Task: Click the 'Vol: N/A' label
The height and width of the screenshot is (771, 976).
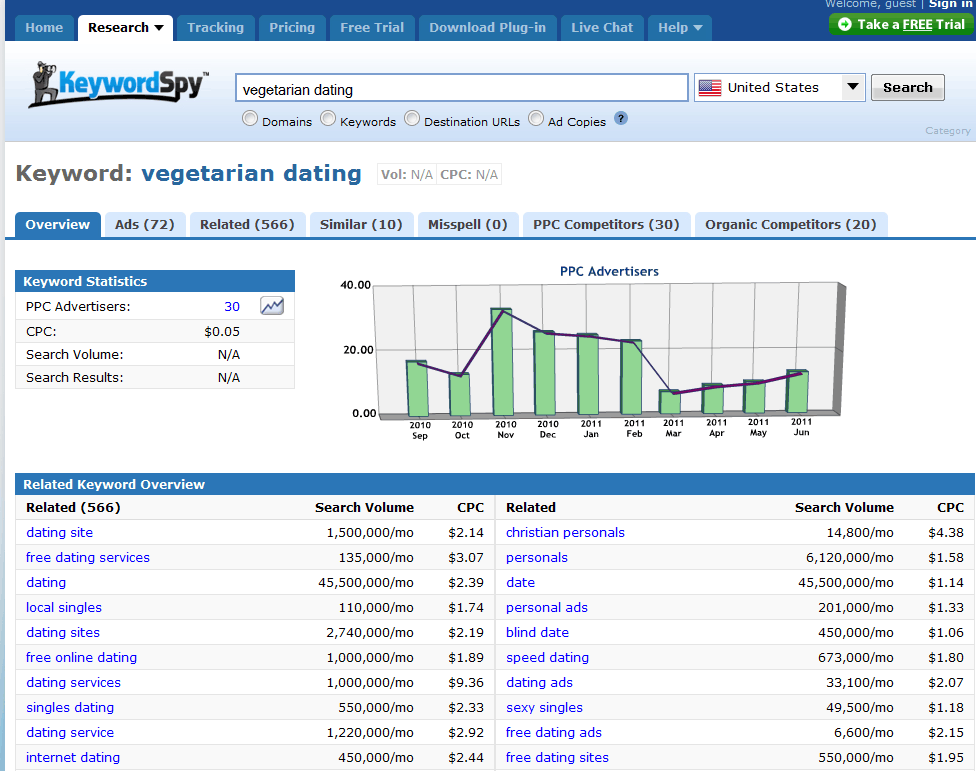Action: [407, 175]
